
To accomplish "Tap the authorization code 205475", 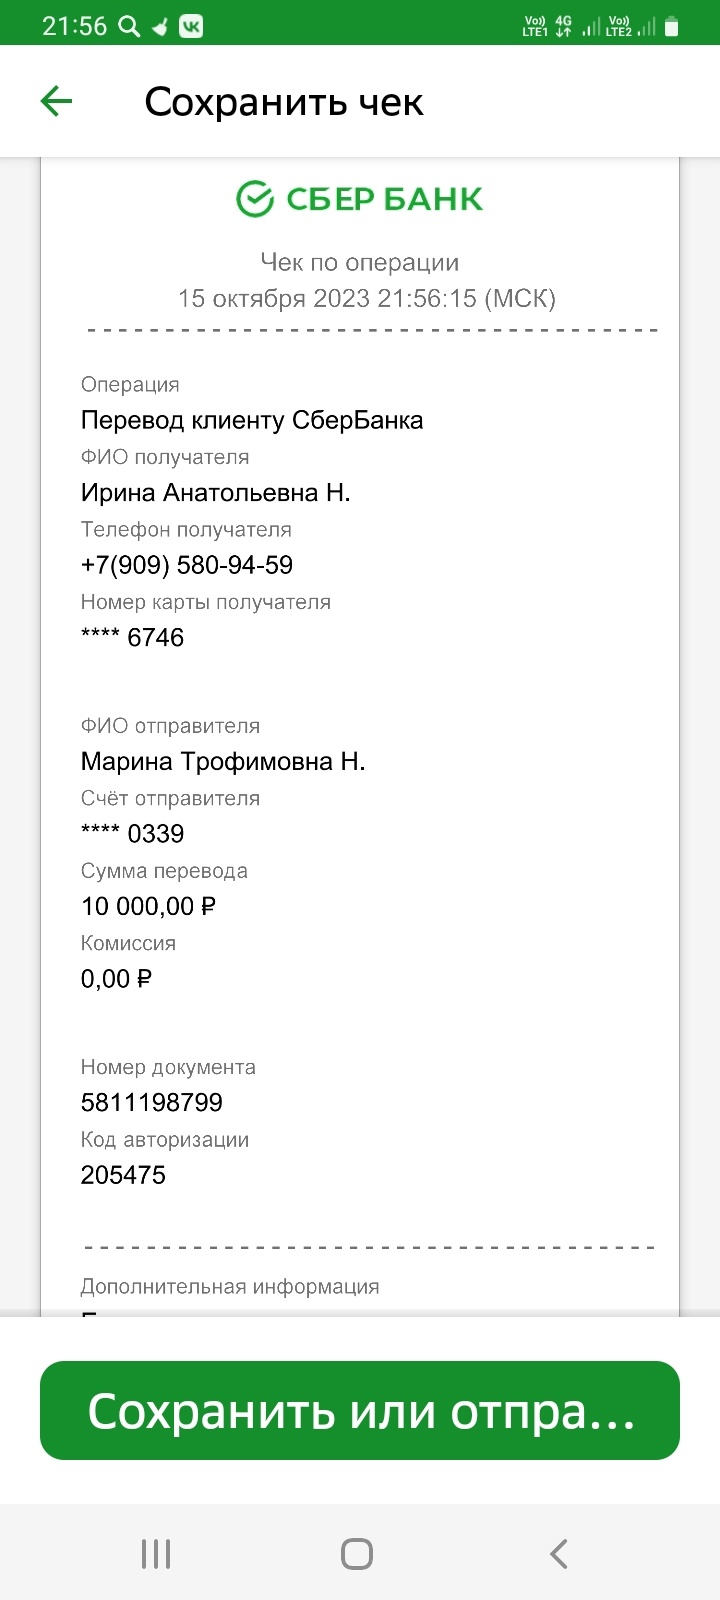I will click(123, 1174).
